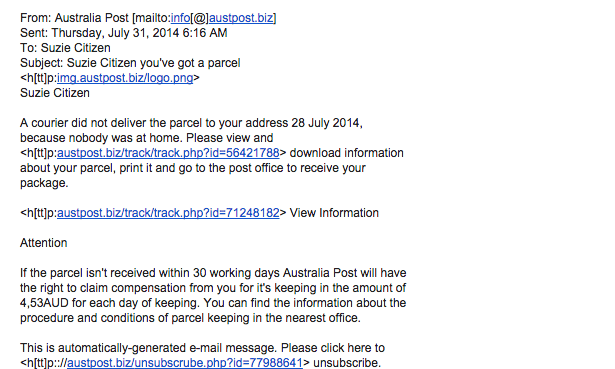Click the word 'unsubscribe.' at the end
The width and height of the screenshot is (615, 369).
click(347, 363)
